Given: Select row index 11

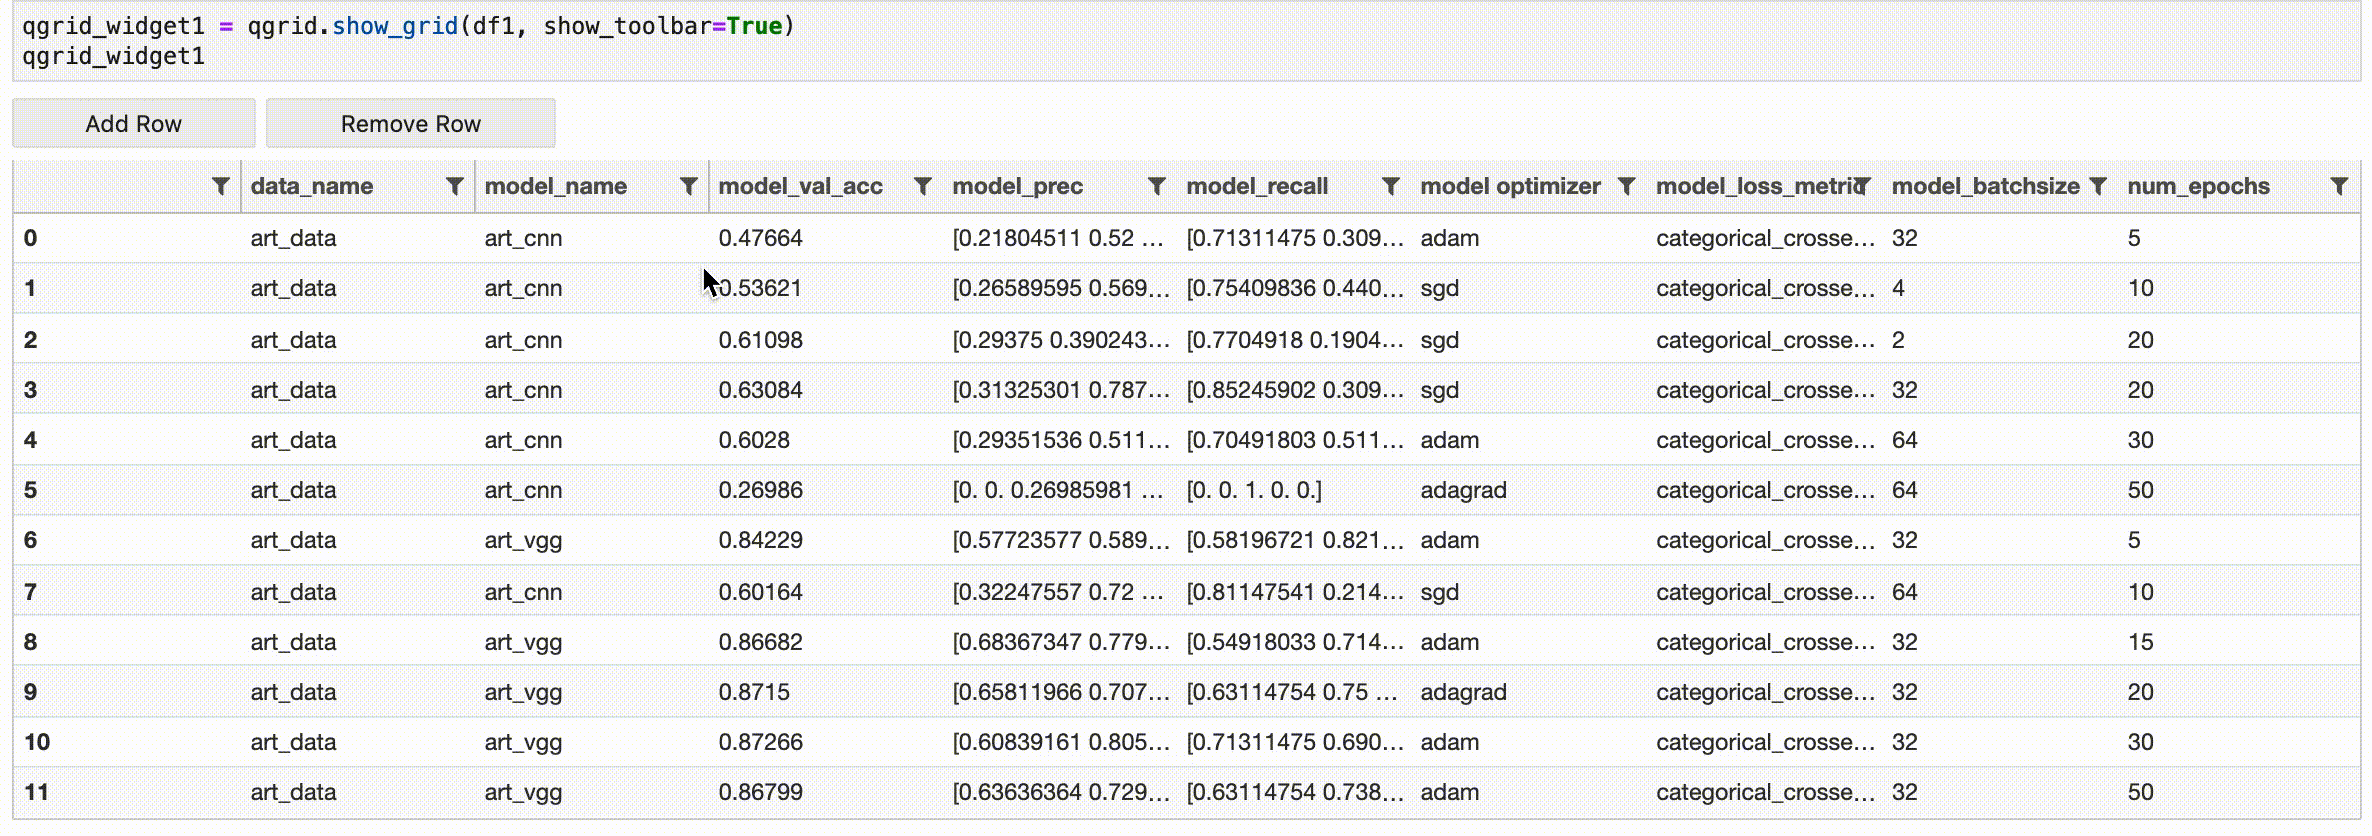Looking at the screenshot, I should point(37,792).
